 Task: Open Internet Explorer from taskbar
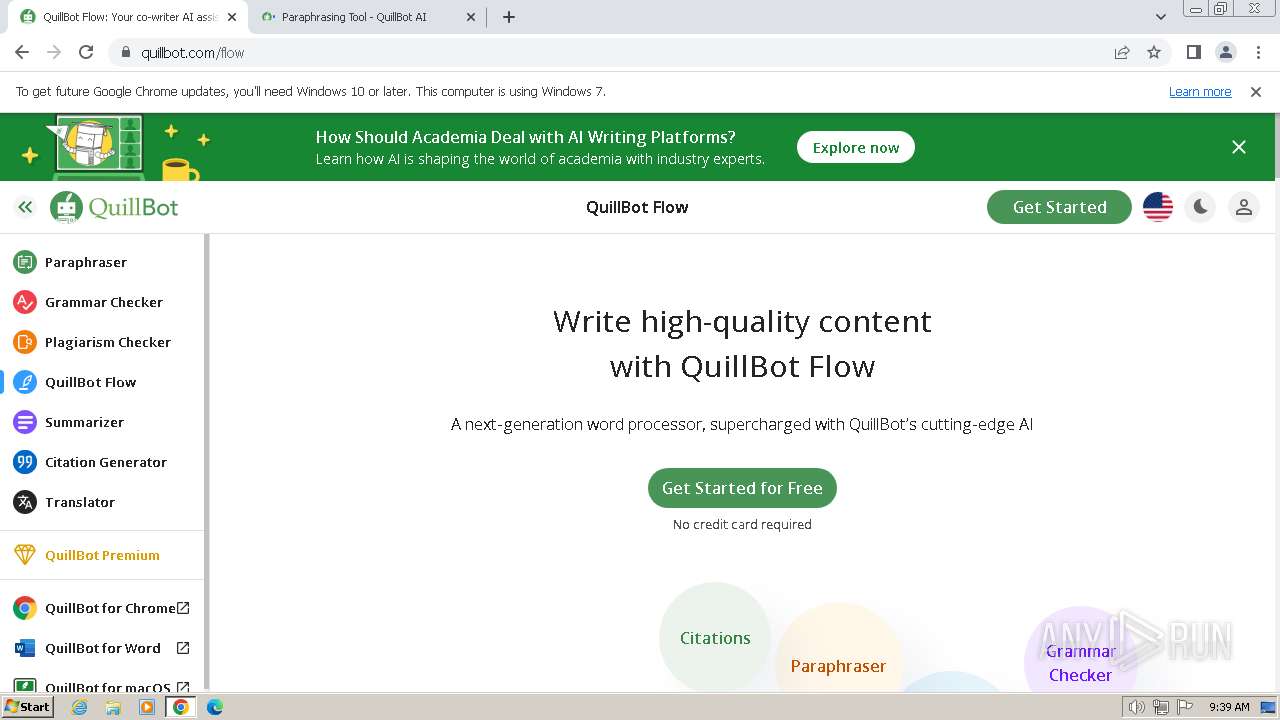pyautogui.click(x=80, y=707)
